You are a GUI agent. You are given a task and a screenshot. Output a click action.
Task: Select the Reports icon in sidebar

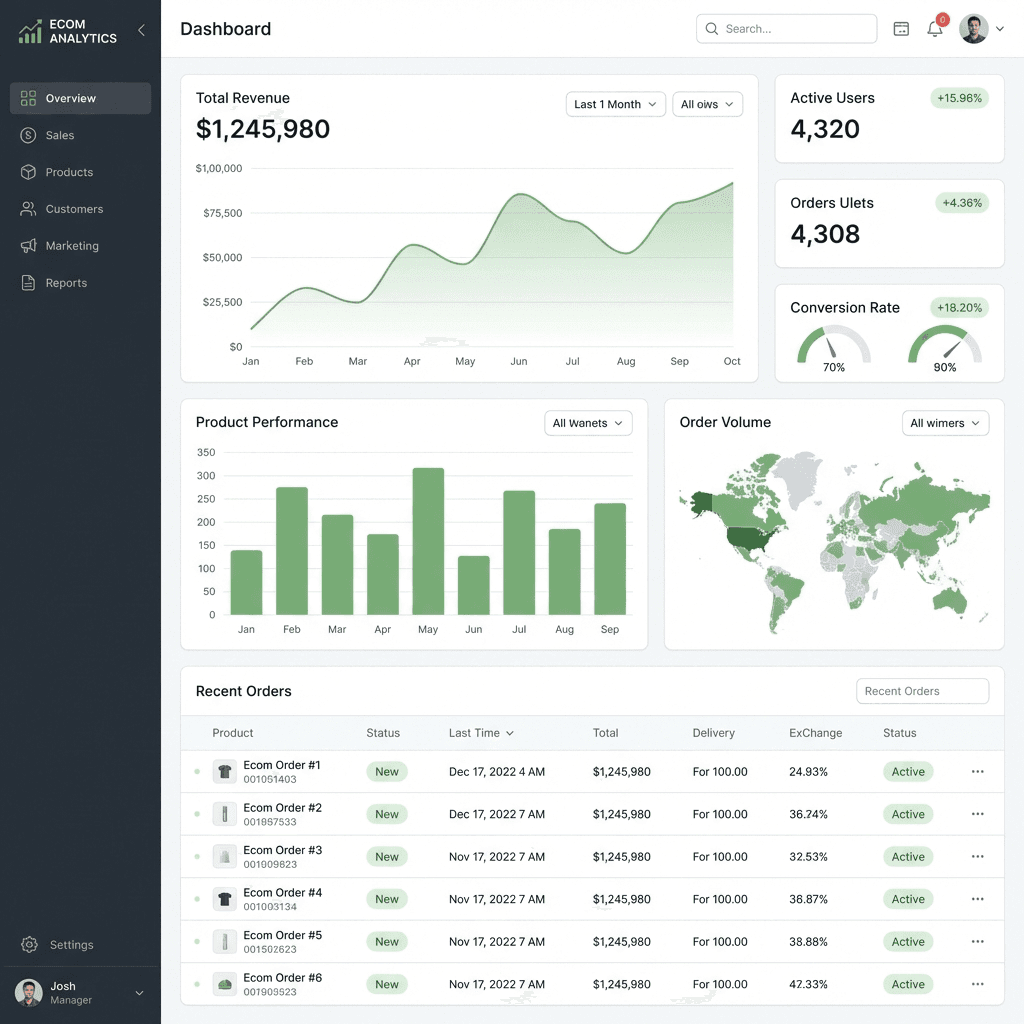[30, 283]
